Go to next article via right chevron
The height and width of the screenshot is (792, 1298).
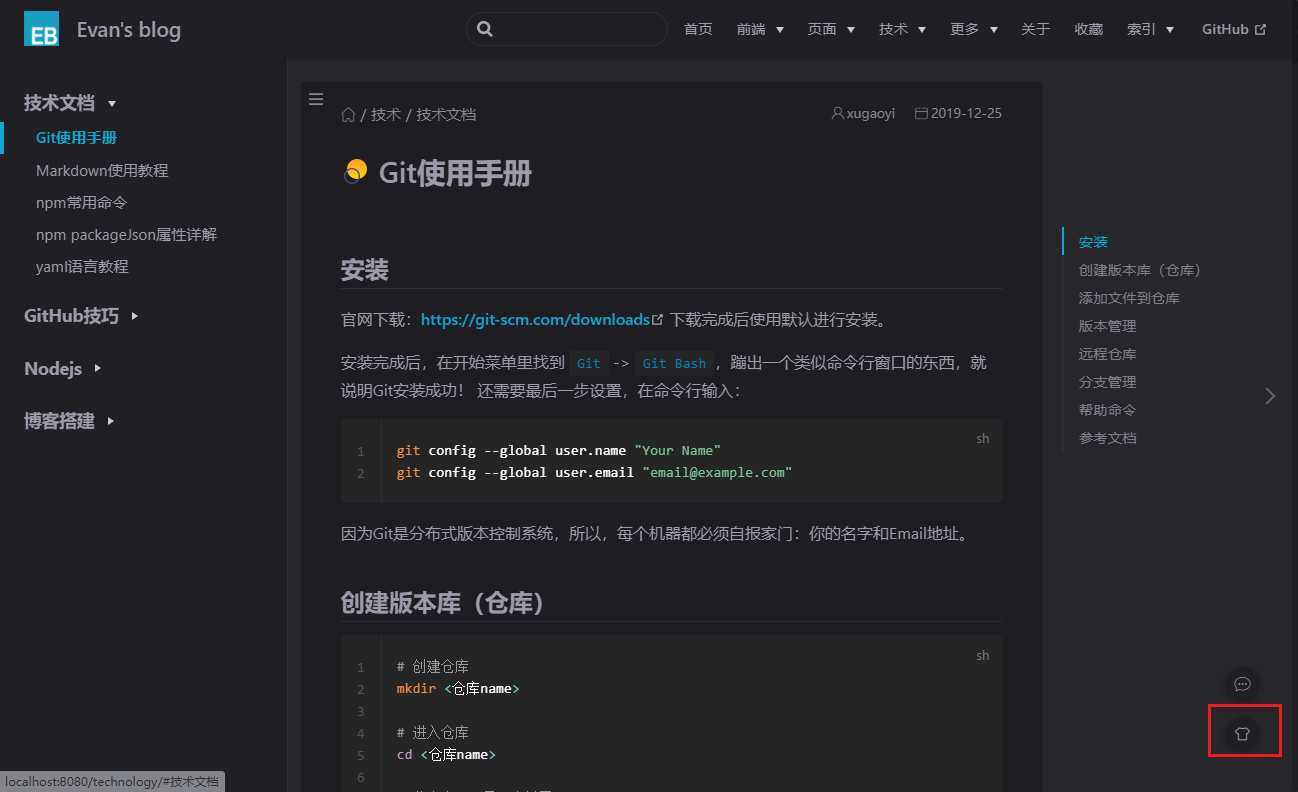(1270, 396)
